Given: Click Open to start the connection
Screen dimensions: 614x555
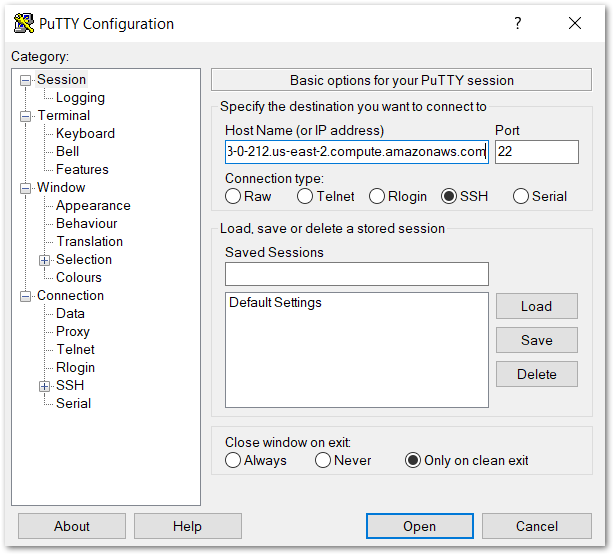Looking at the screenshot, I should point(420,526).
